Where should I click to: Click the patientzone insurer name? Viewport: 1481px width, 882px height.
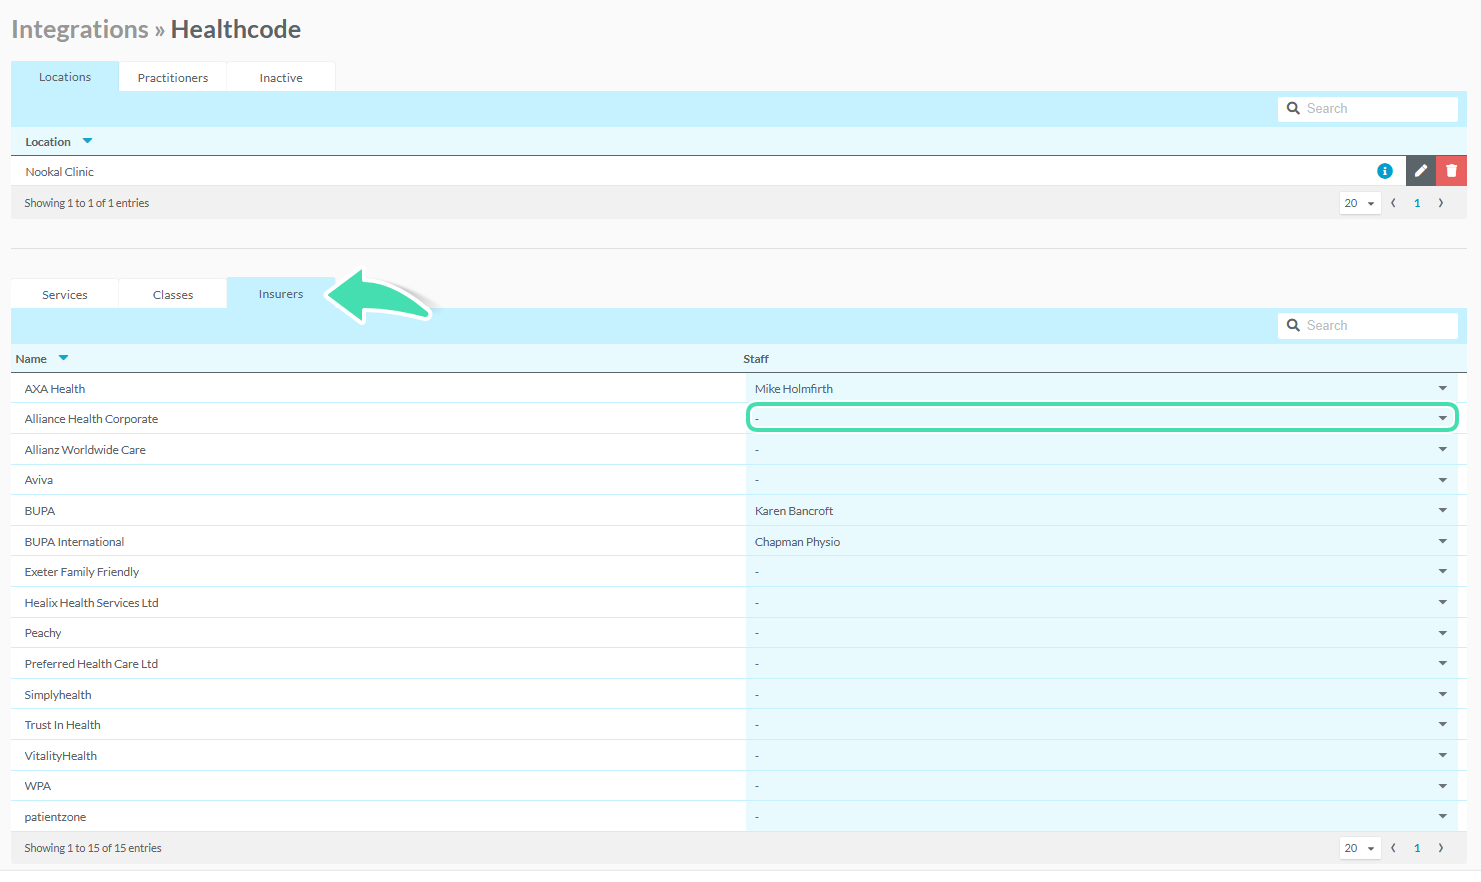point(55,817)
